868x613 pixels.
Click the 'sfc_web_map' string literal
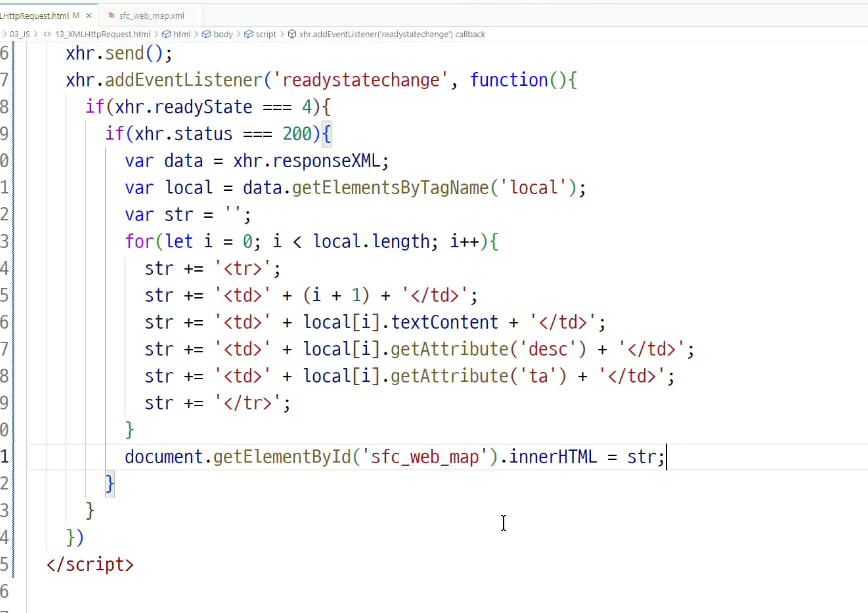[x=425, y=457]
